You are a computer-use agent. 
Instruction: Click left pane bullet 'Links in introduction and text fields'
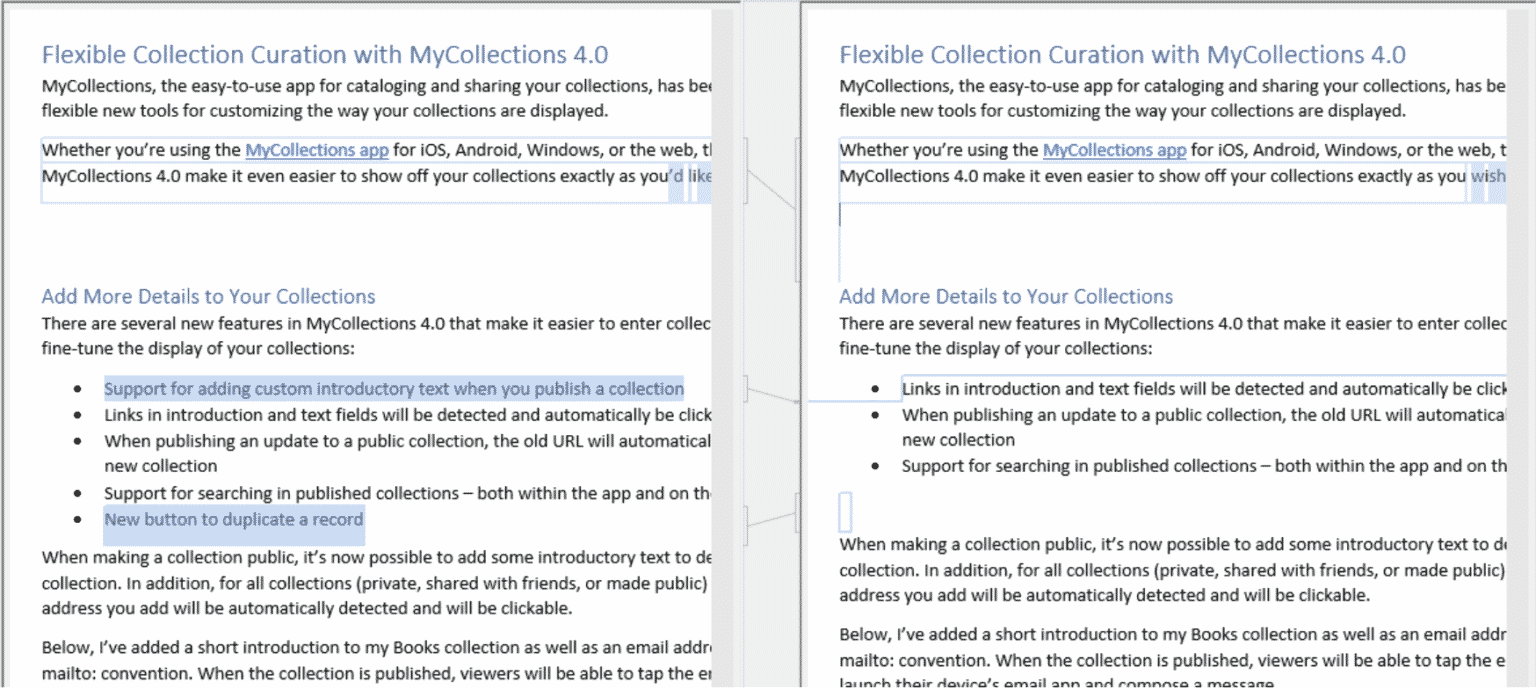click(407, 415)
